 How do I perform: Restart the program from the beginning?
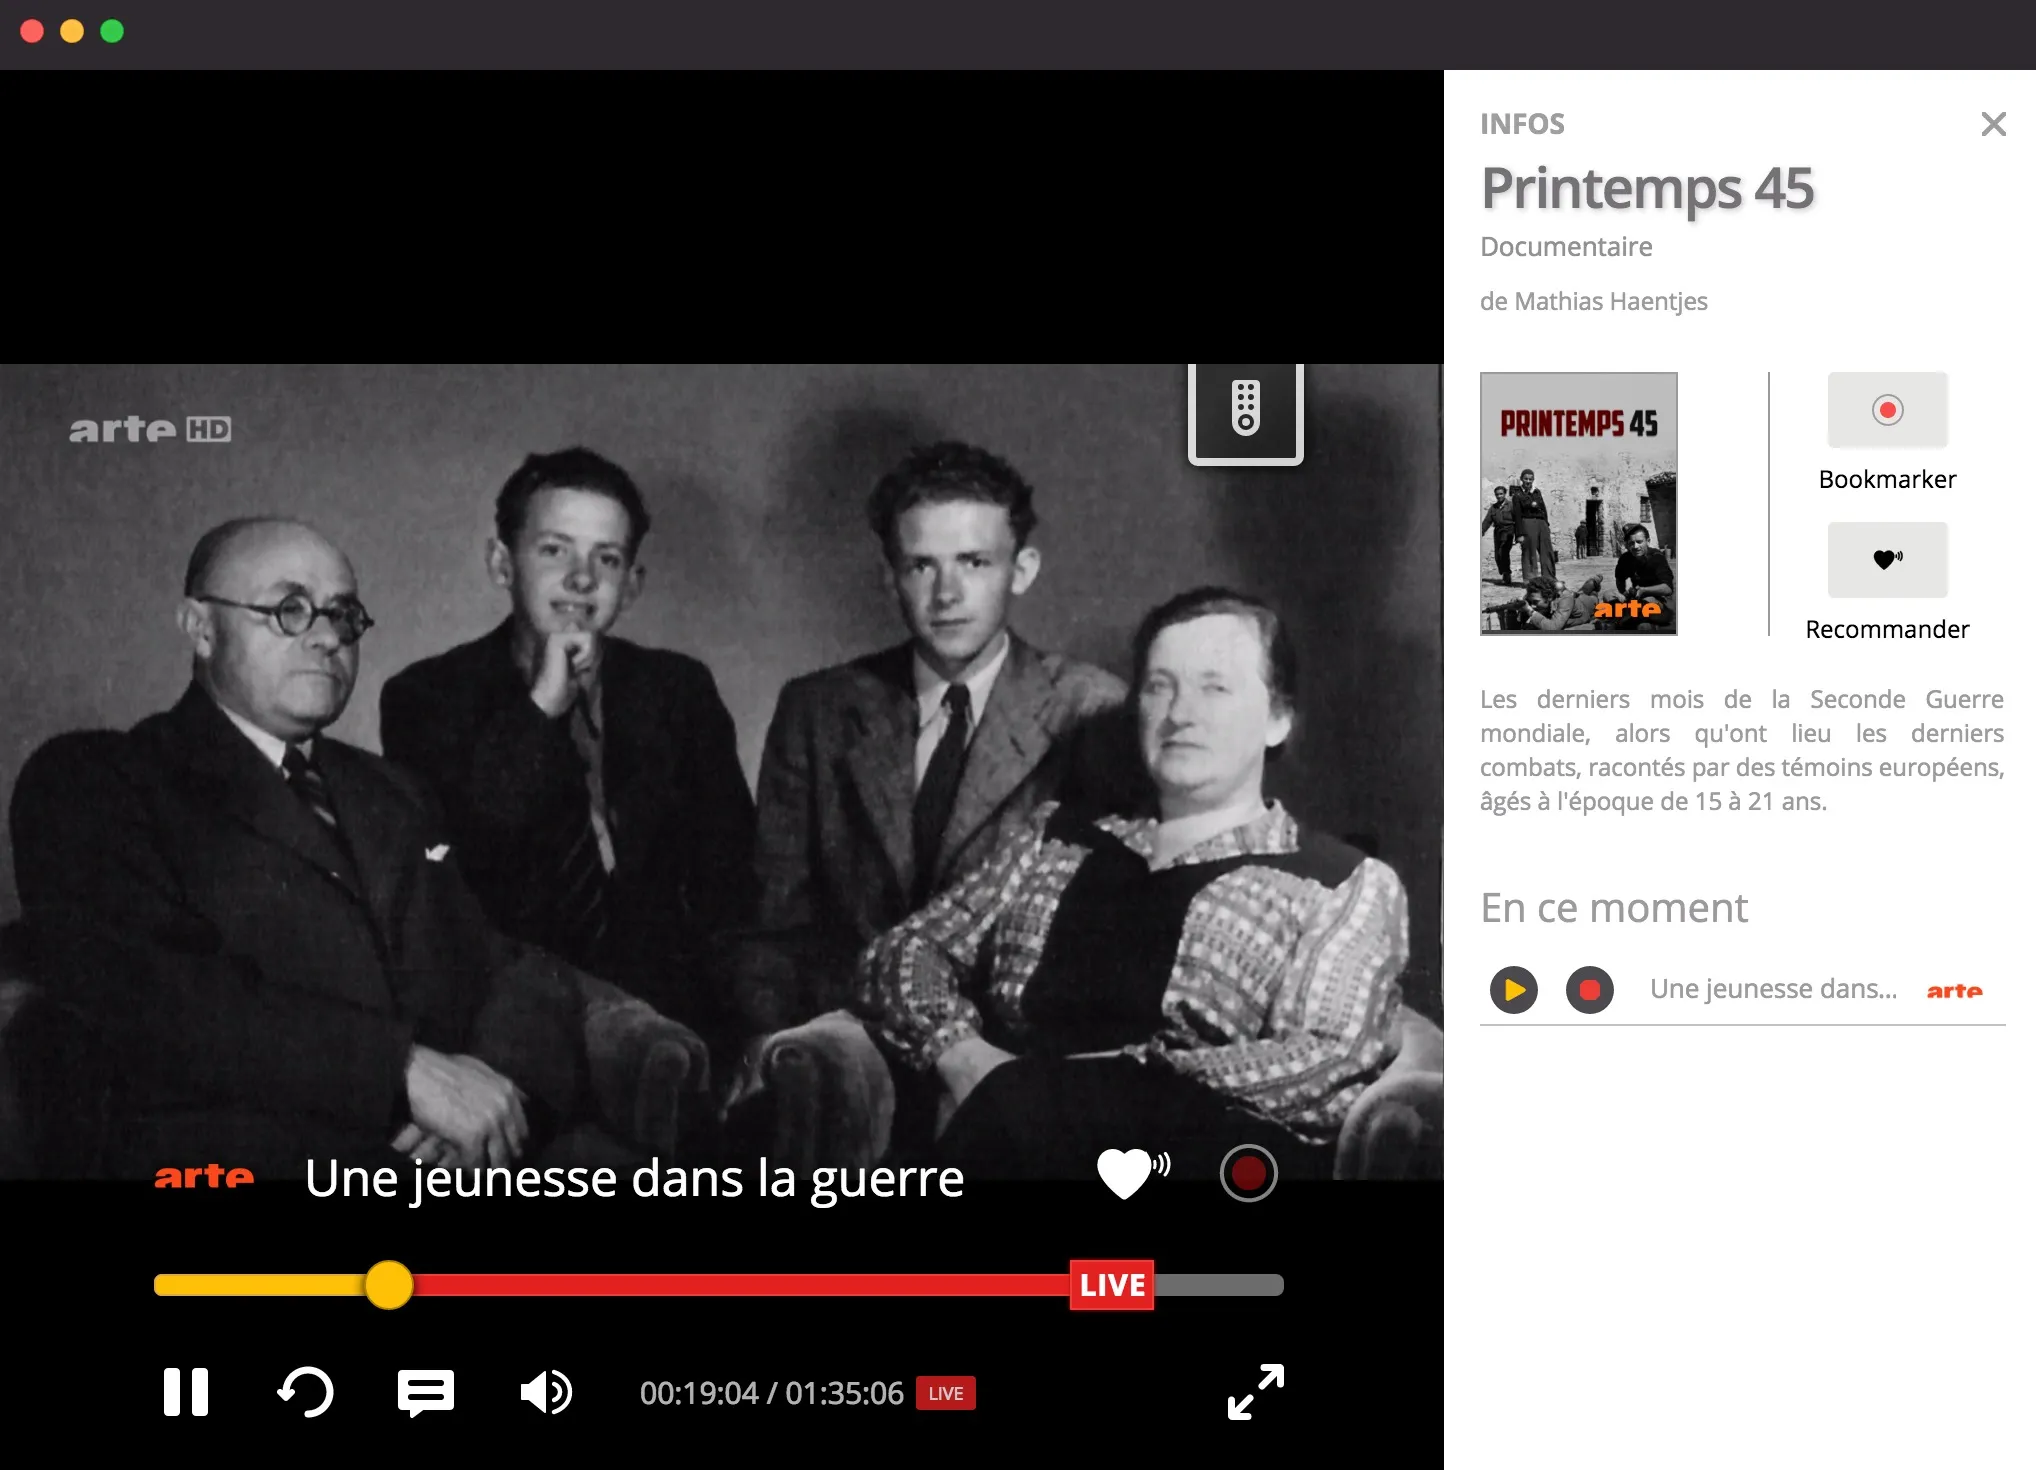305,1392
